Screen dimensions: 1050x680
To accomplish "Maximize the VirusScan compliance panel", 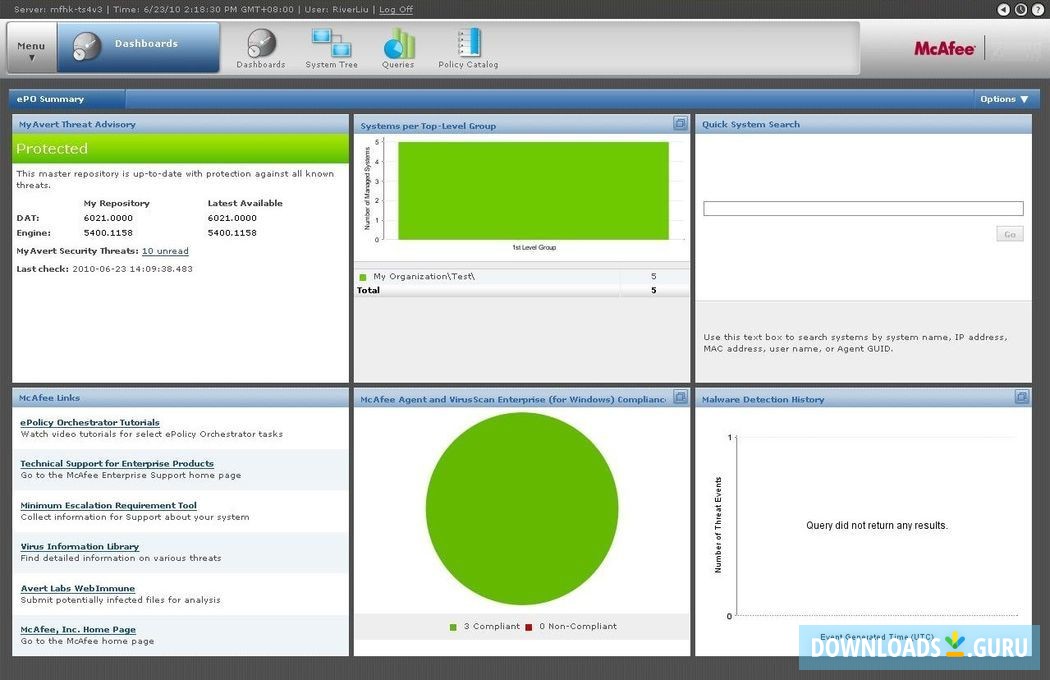I will [x=680, y=397].
